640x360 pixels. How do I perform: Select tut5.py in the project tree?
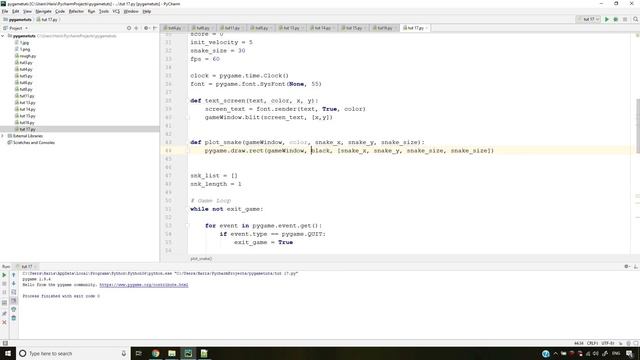pyautogui.click(x=23, y=76)
